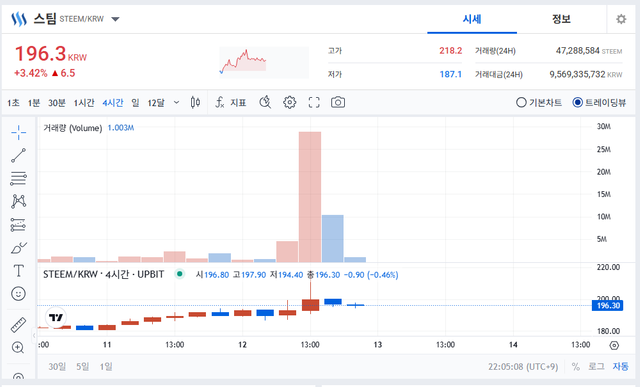Select the trend line drawing tool
This screenshot has height=387, width=640.
pyautogui.click(x=18, y=156)
